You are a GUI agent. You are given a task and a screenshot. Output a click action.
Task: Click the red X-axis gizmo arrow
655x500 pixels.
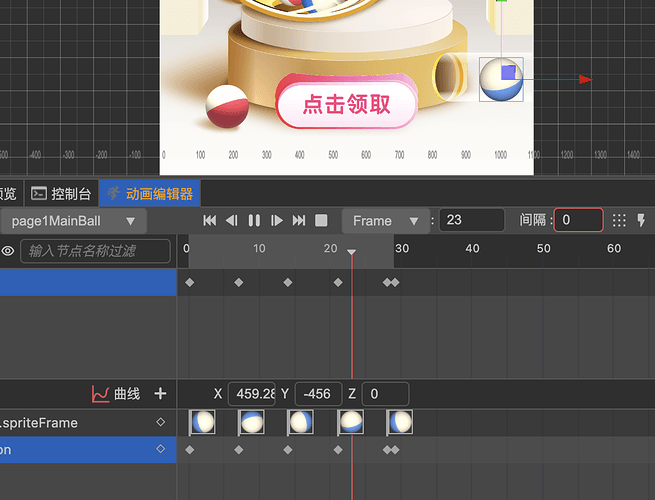pyautogui.click(x=586, y=79)
